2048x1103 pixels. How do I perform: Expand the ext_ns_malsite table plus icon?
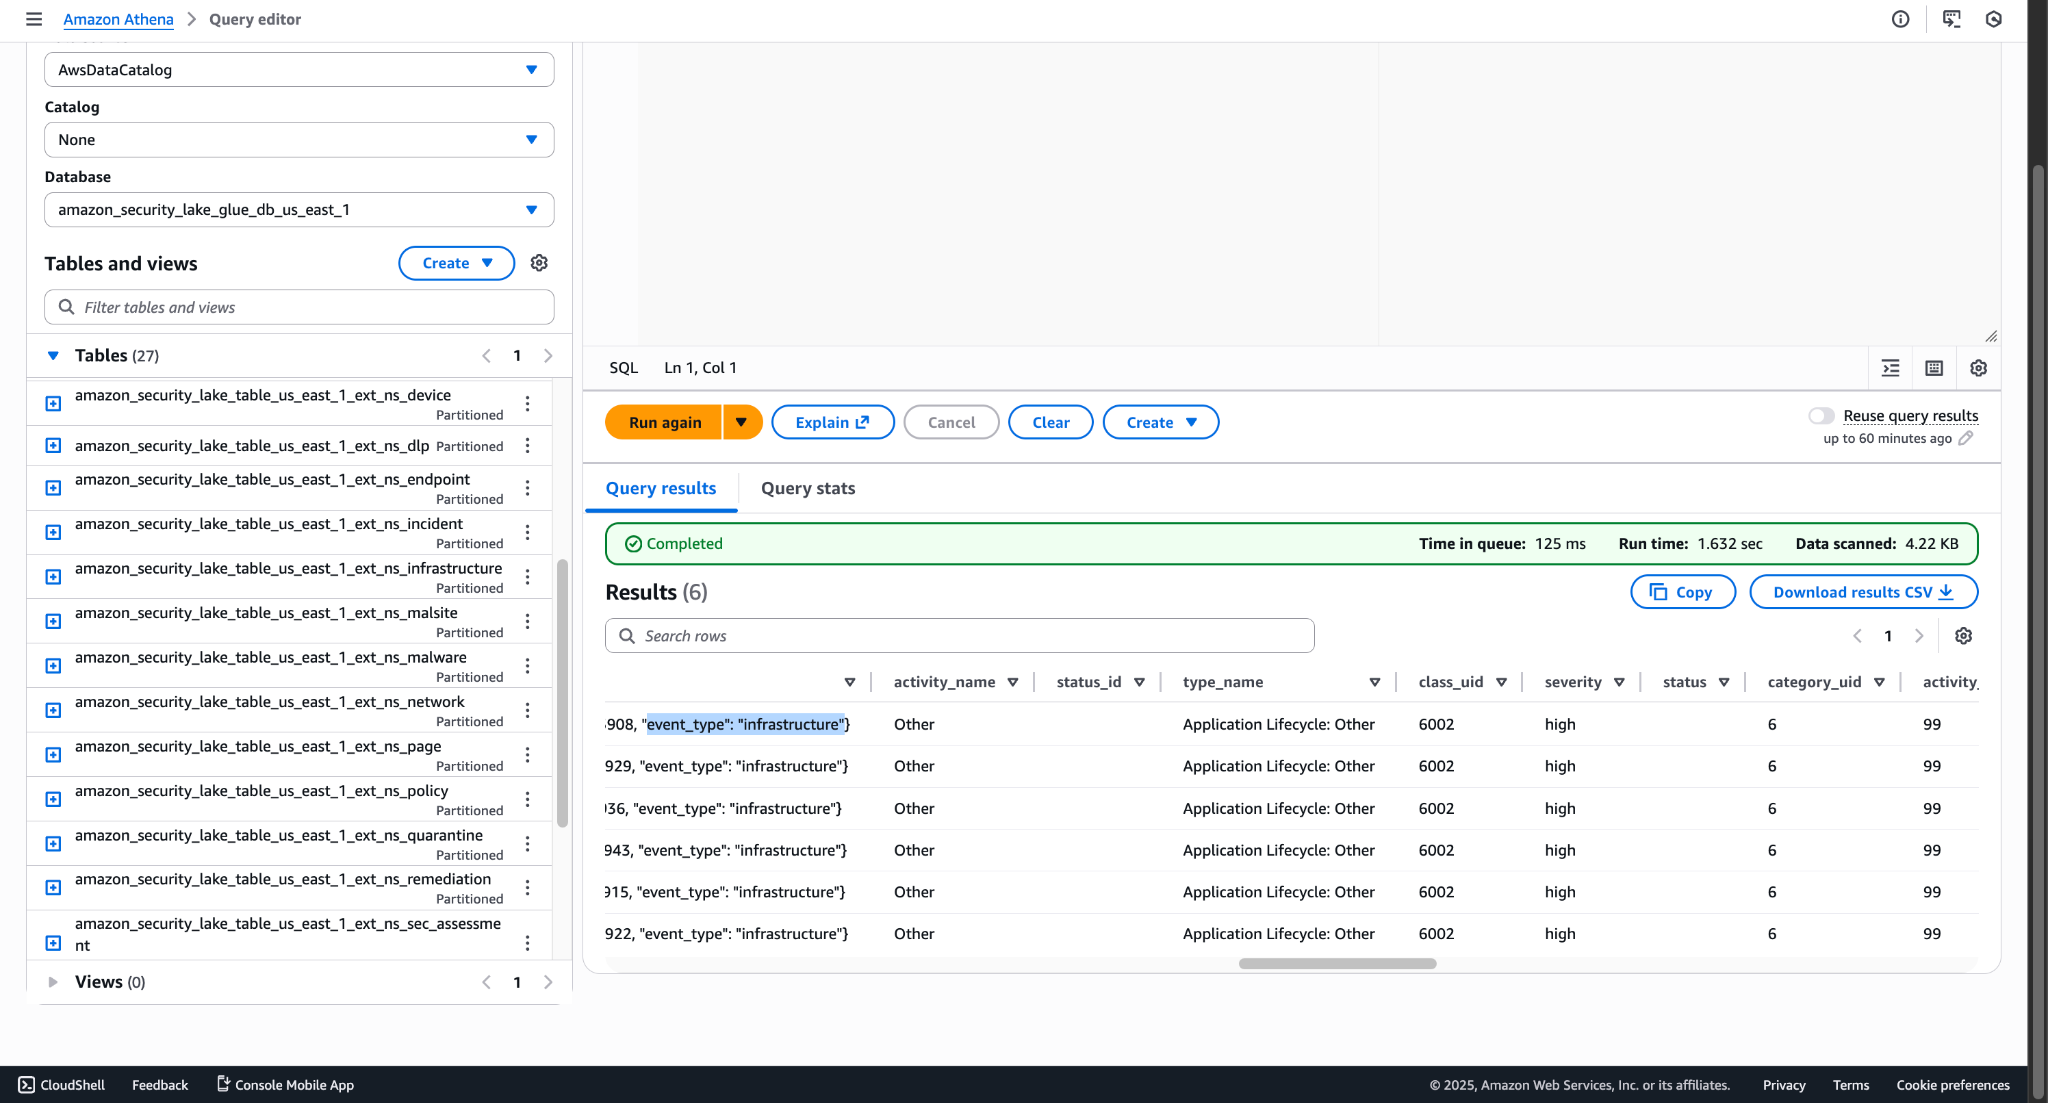click(54, 621)
